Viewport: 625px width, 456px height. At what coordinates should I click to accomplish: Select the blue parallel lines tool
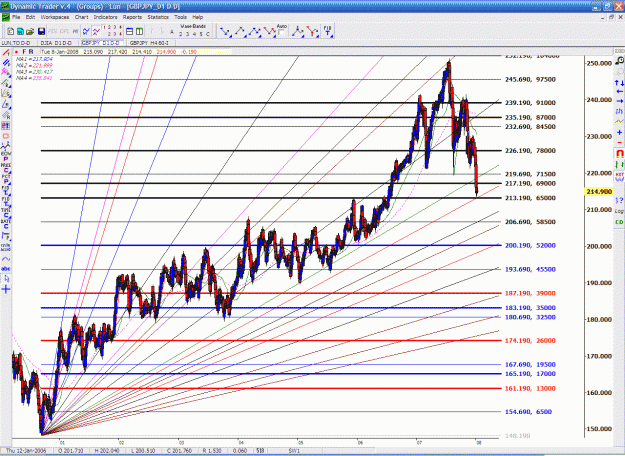tap(6, 63)
